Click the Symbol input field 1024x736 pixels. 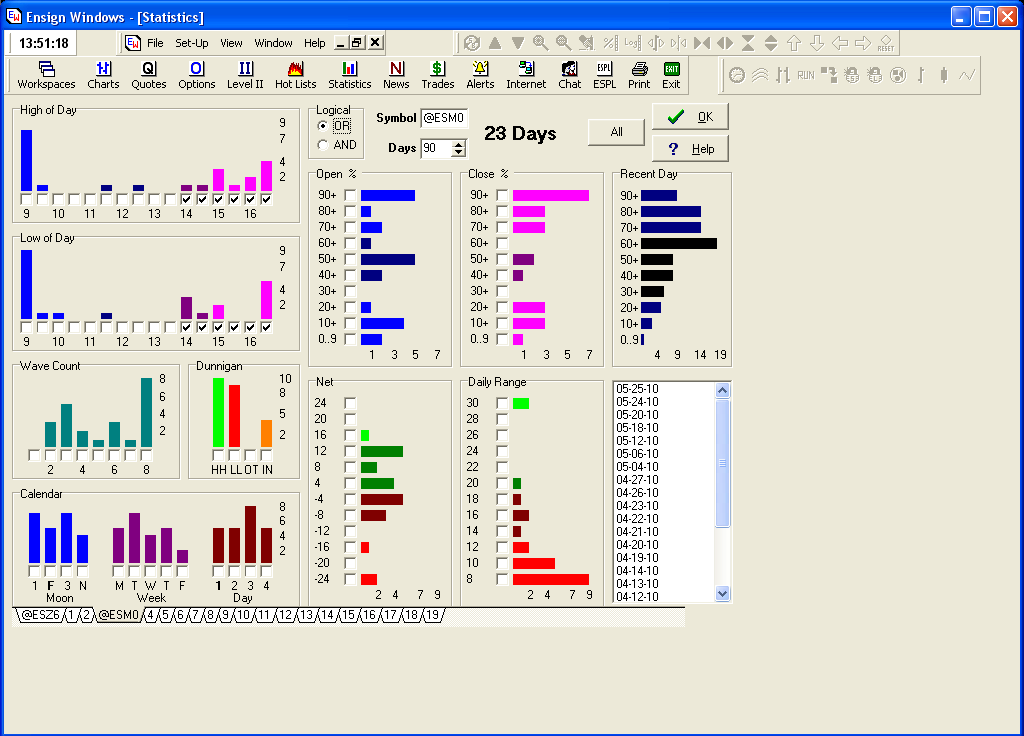[444, 118]
